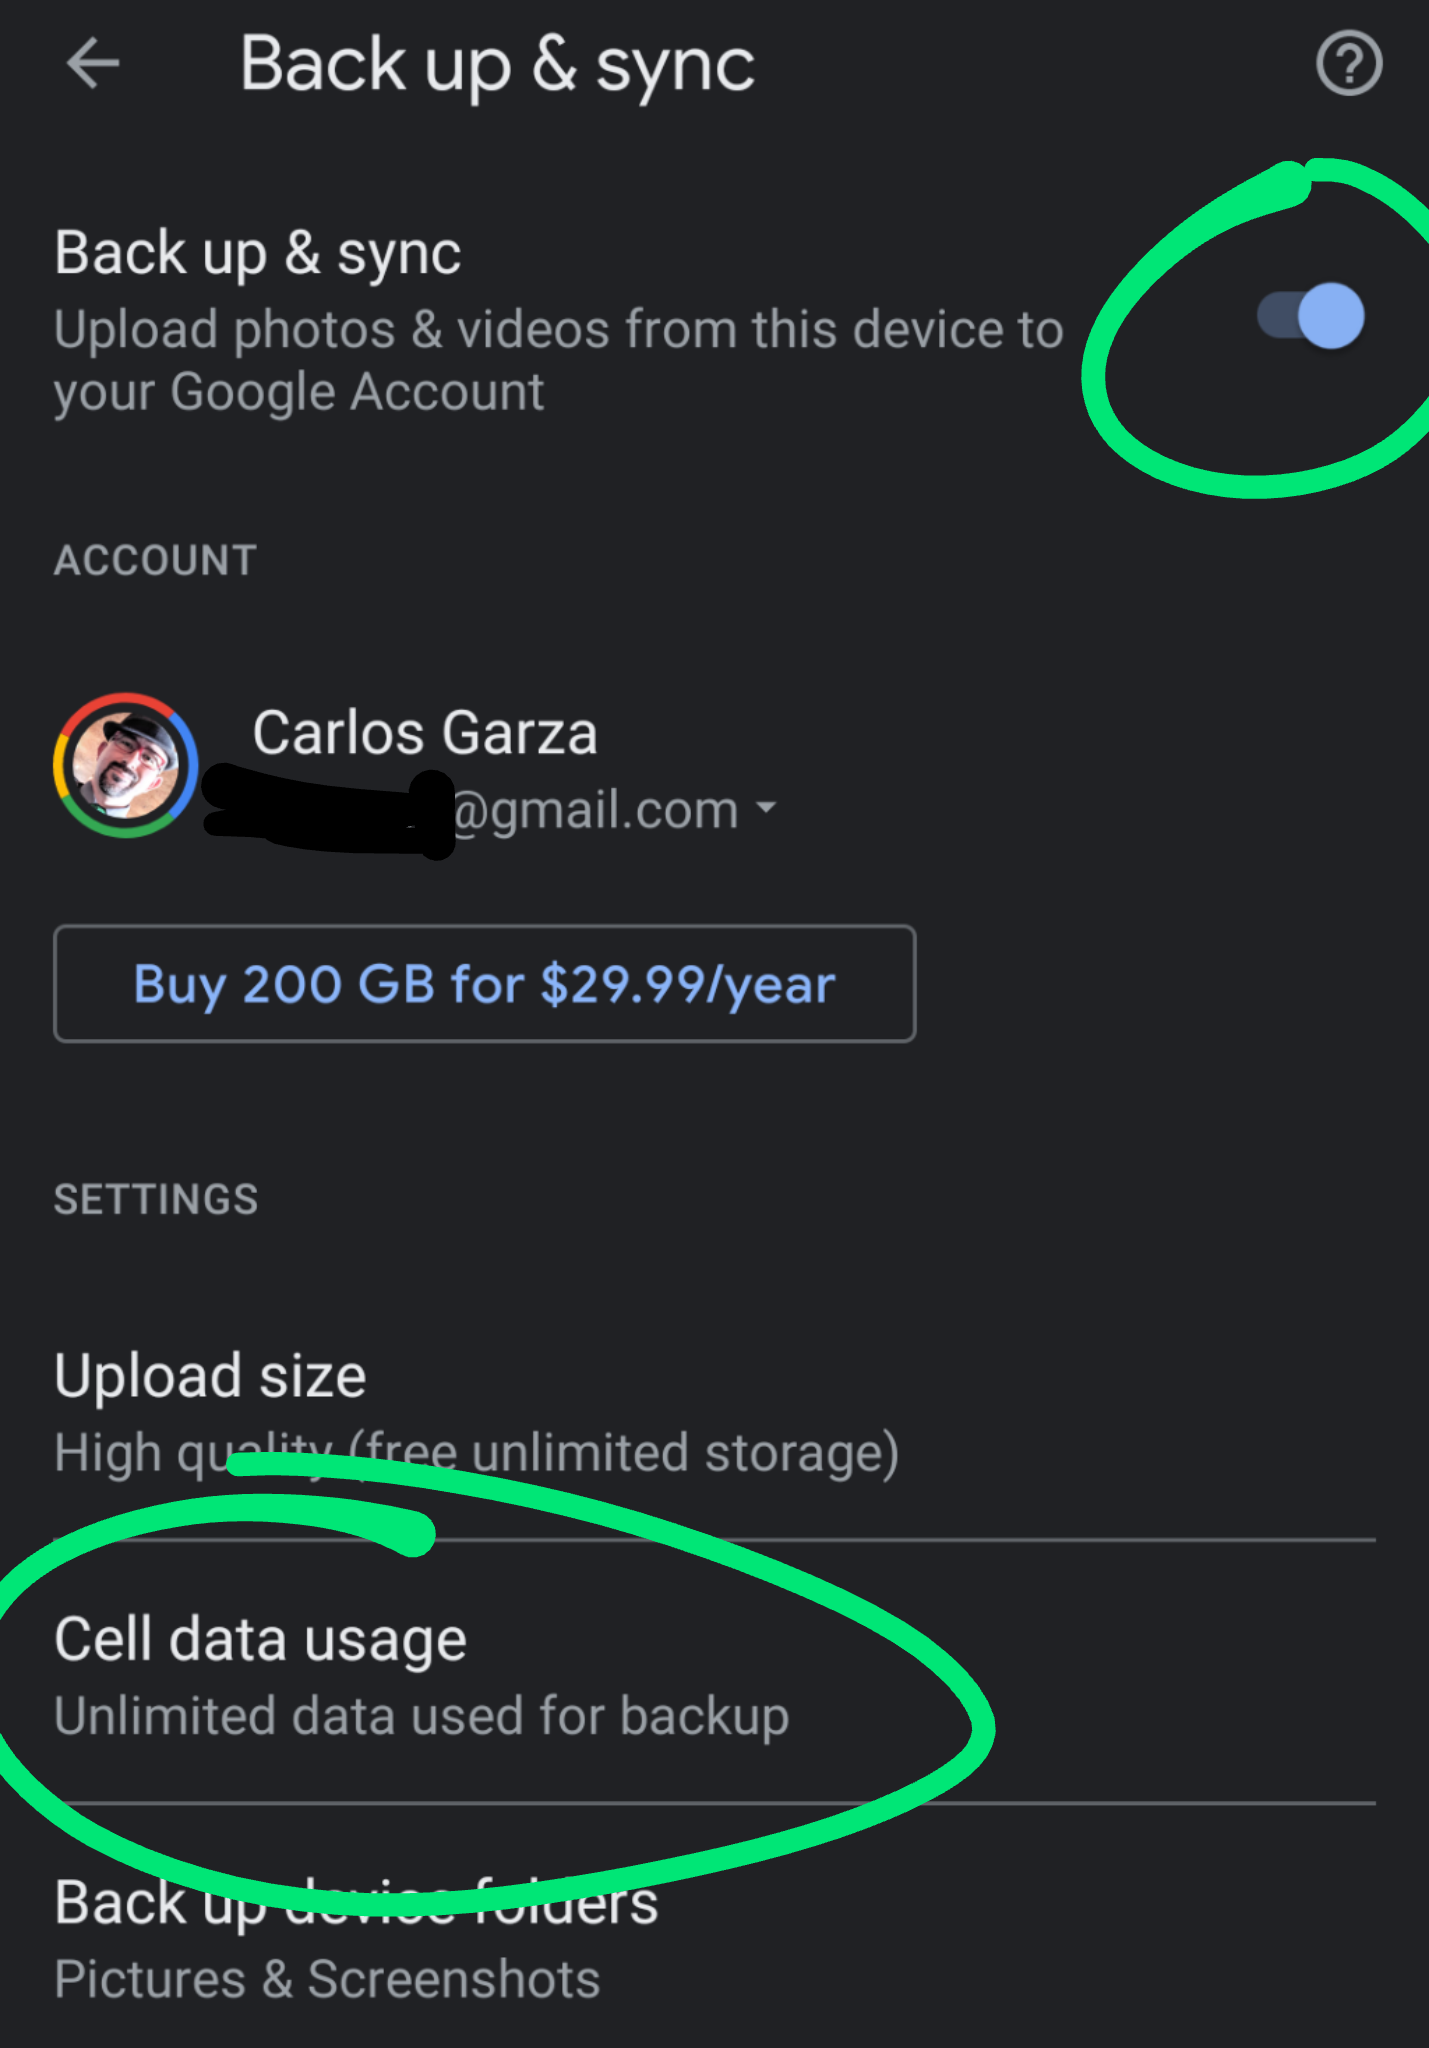Screen dimensions: 1429x2048
Task: Open the Upload size setting
Action: tap(715, 1414)
